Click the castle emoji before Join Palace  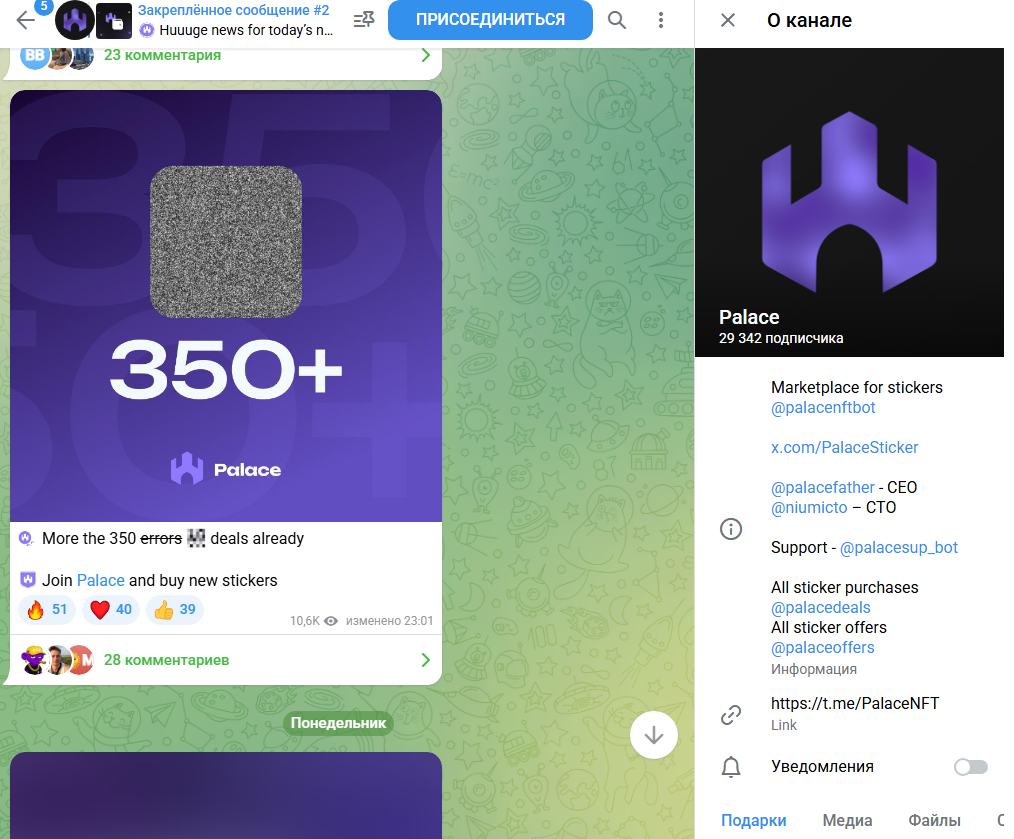pyautogui.click(x=28, y=580)
